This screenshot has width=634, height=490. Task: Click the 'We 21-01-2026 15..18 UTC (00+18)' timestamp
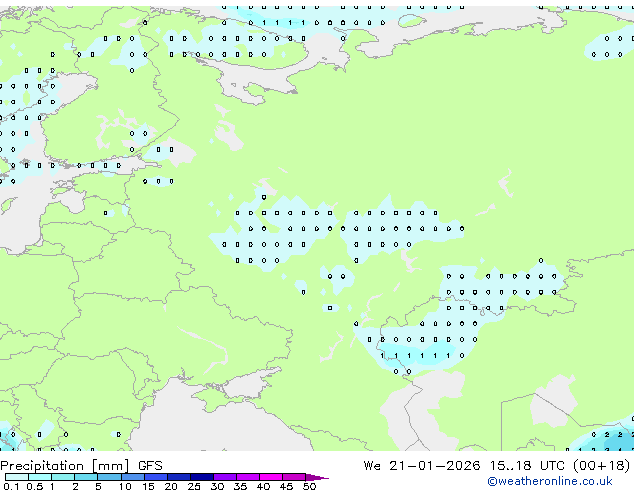[497, 466]
